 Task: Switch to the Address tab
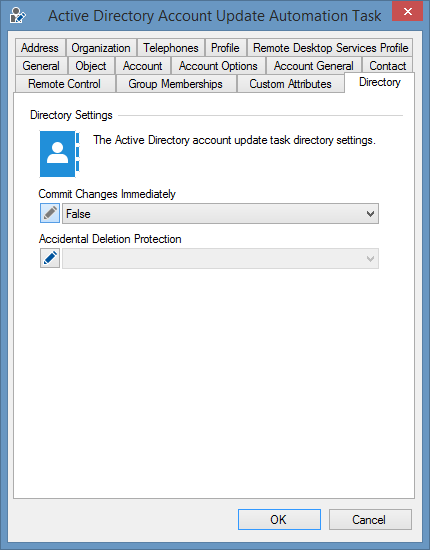[40, 48]
